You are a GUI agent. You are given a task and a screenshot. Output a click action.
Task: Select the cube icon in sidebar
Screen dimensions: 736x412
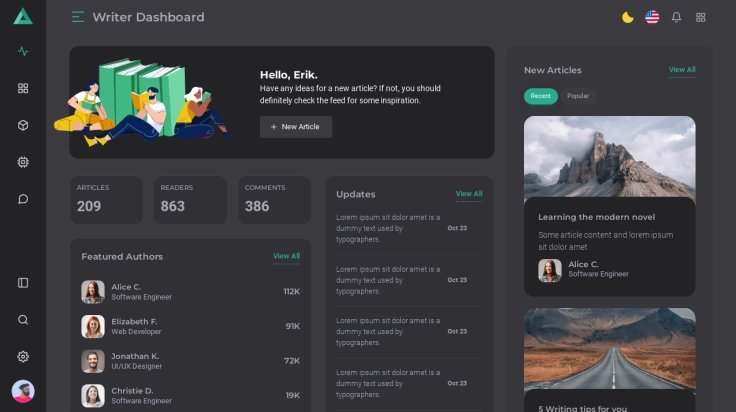click(x=23, y=125)
